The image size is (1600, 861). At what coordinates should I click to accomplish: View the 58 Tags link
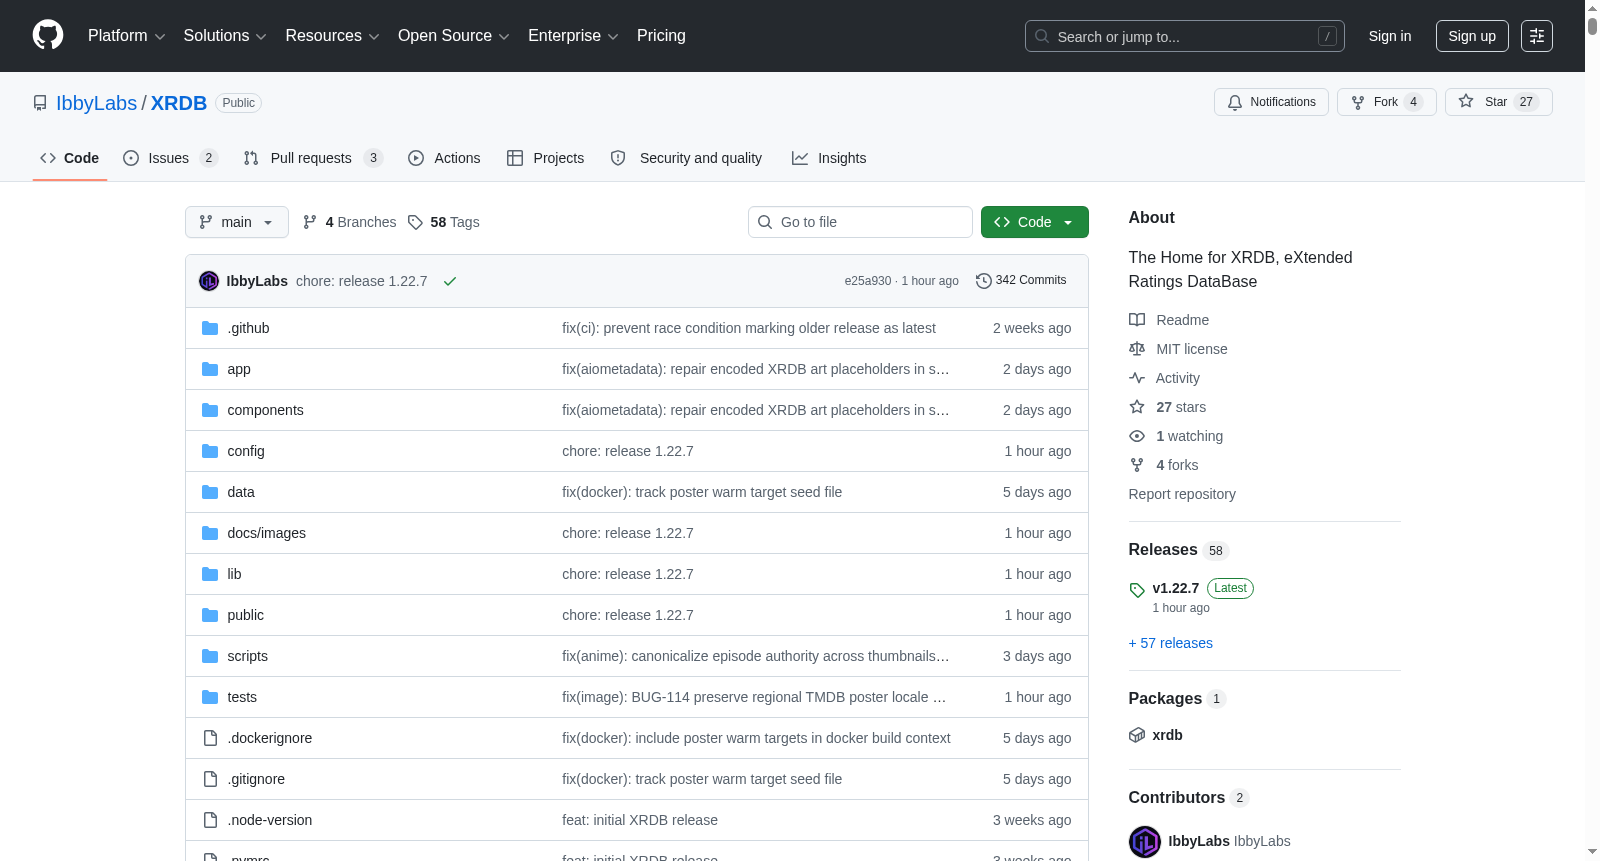point(443,222)
